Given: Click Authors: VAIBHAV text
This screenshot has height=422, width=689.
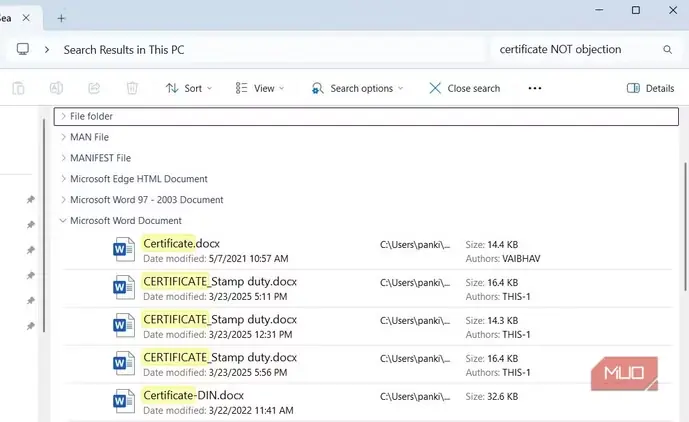Looking at the screenshot, I should click(503, 259).
